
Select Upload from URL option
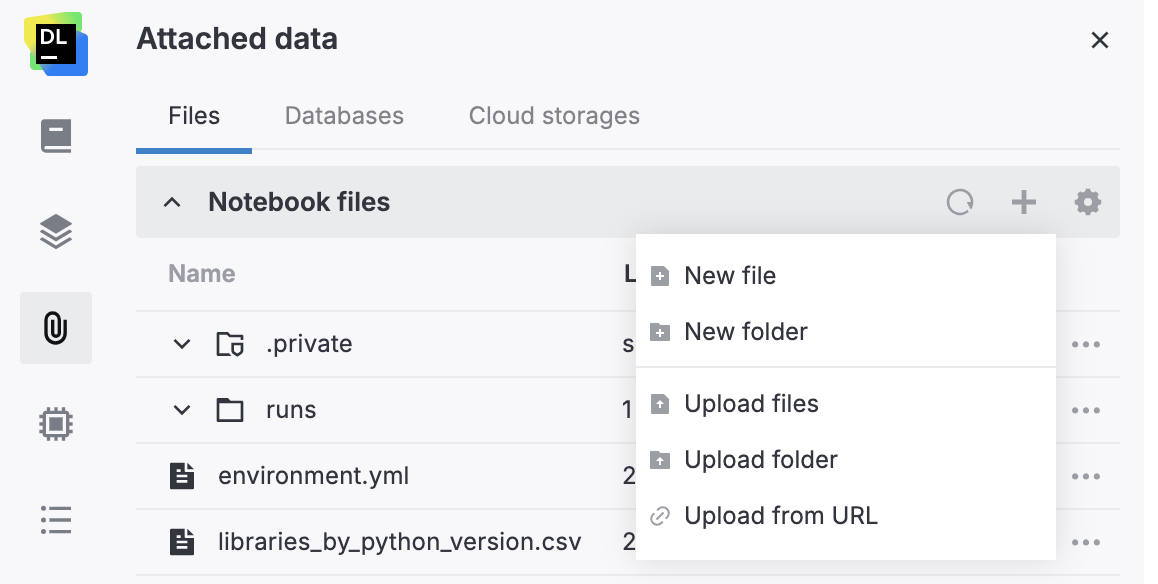click(x=781, y=515)
